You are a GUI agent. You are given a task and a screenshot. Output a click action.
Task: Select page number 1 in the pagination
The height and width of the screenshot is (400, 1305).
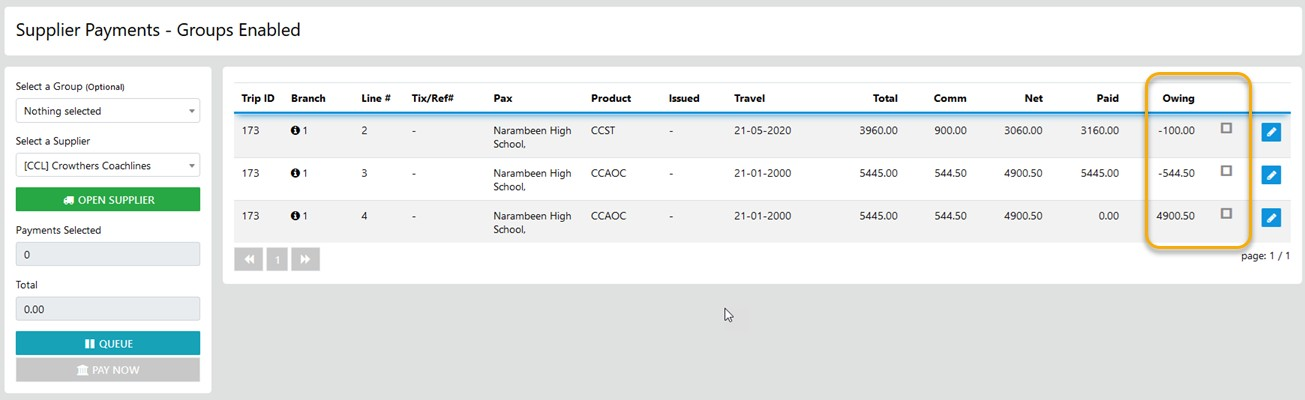(277, 259)
